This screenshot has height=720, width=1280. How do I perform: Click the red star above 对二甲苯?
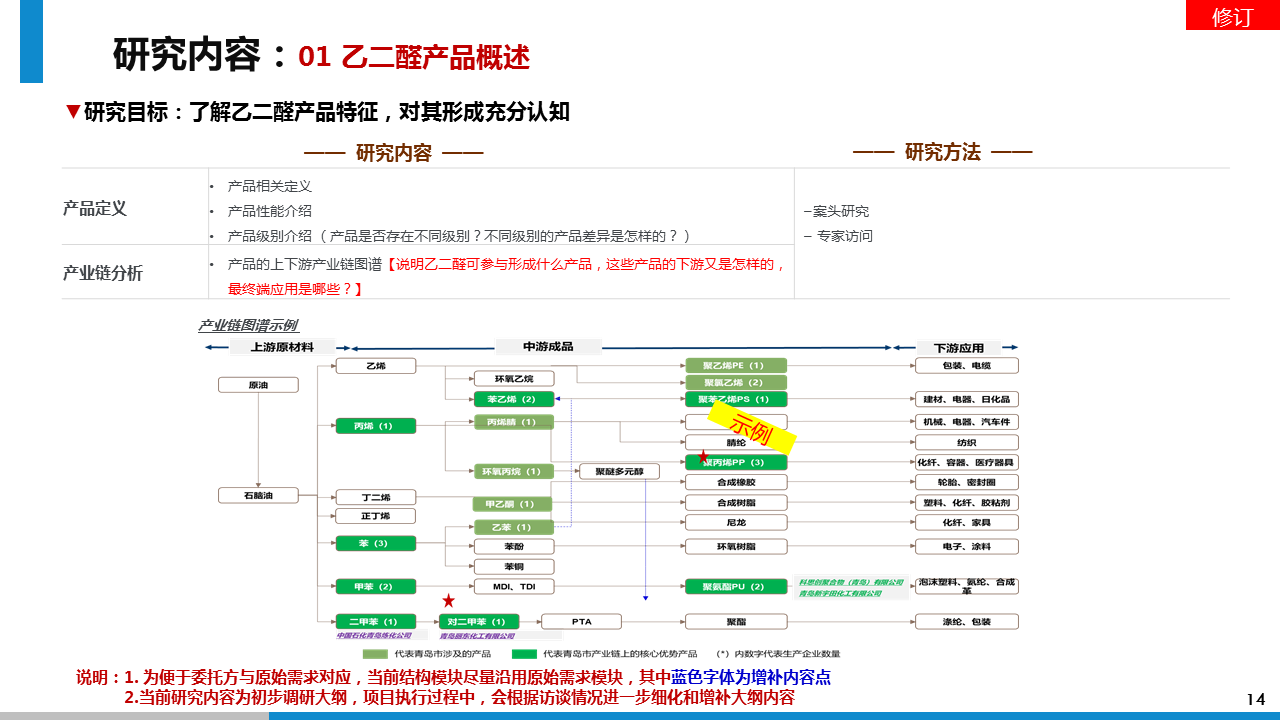pyautogui.click(x=449, y=601)
